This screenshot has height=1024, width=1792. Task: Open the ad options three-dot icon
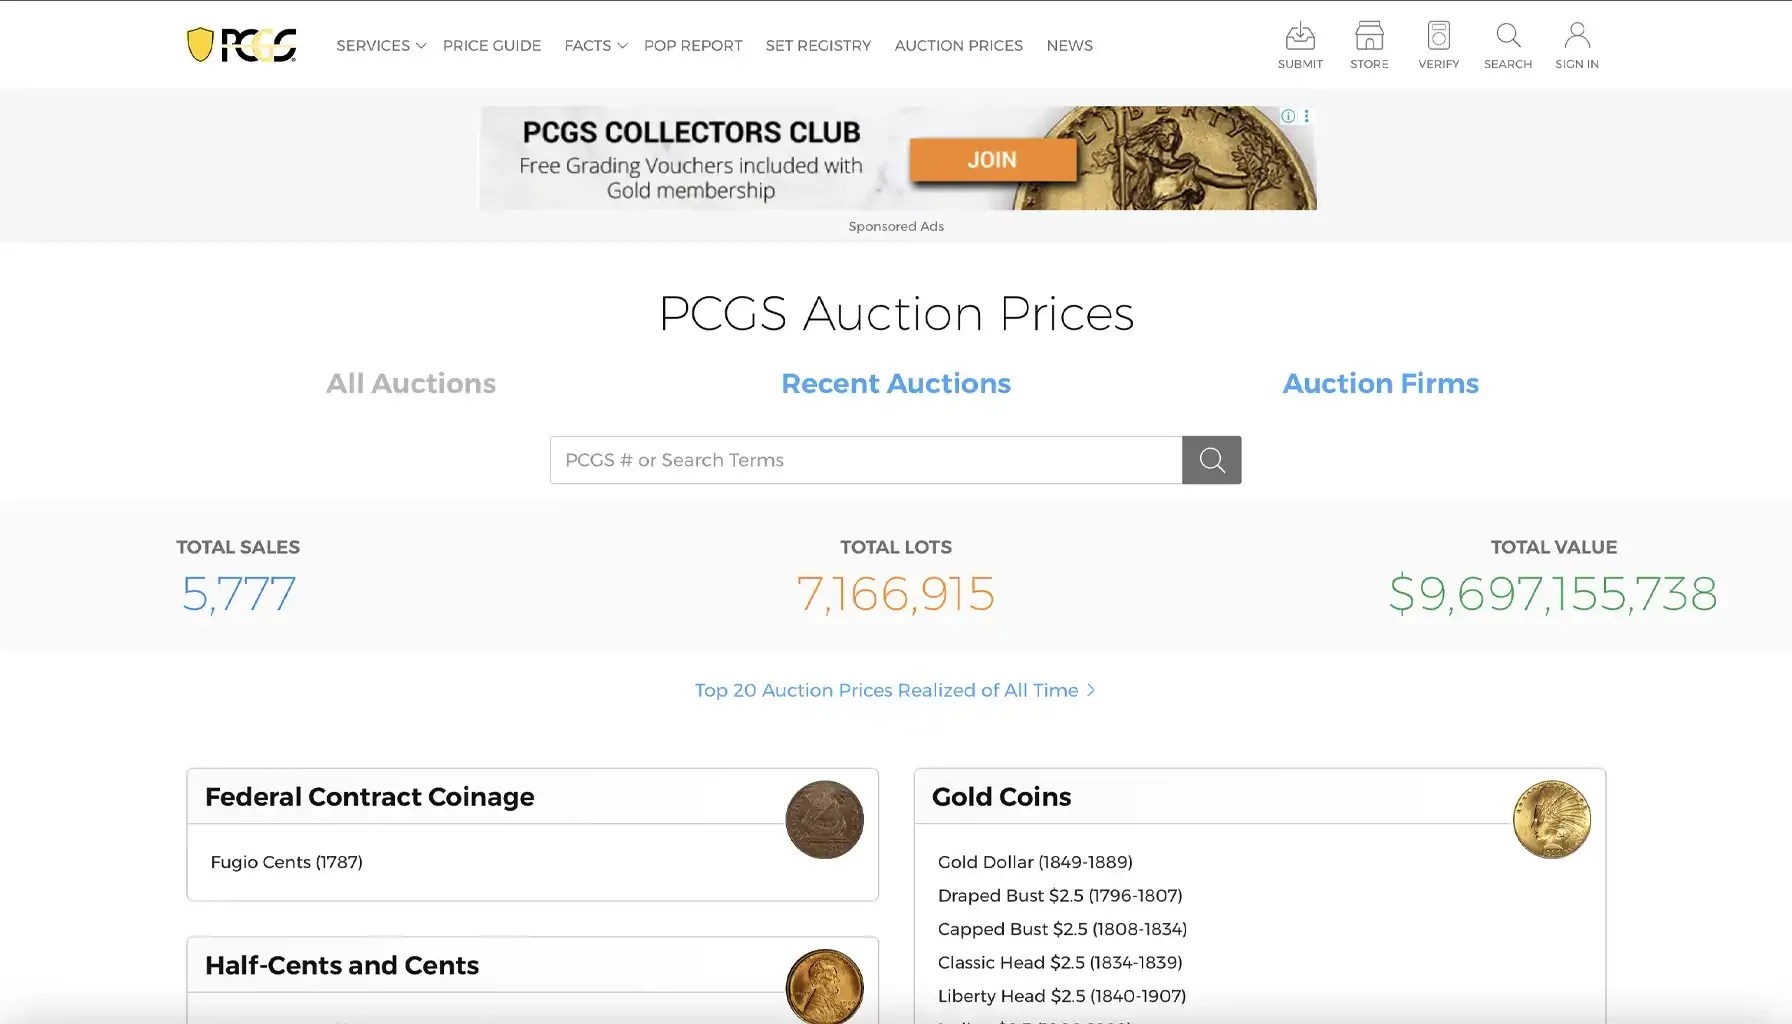pos(1306,116)
